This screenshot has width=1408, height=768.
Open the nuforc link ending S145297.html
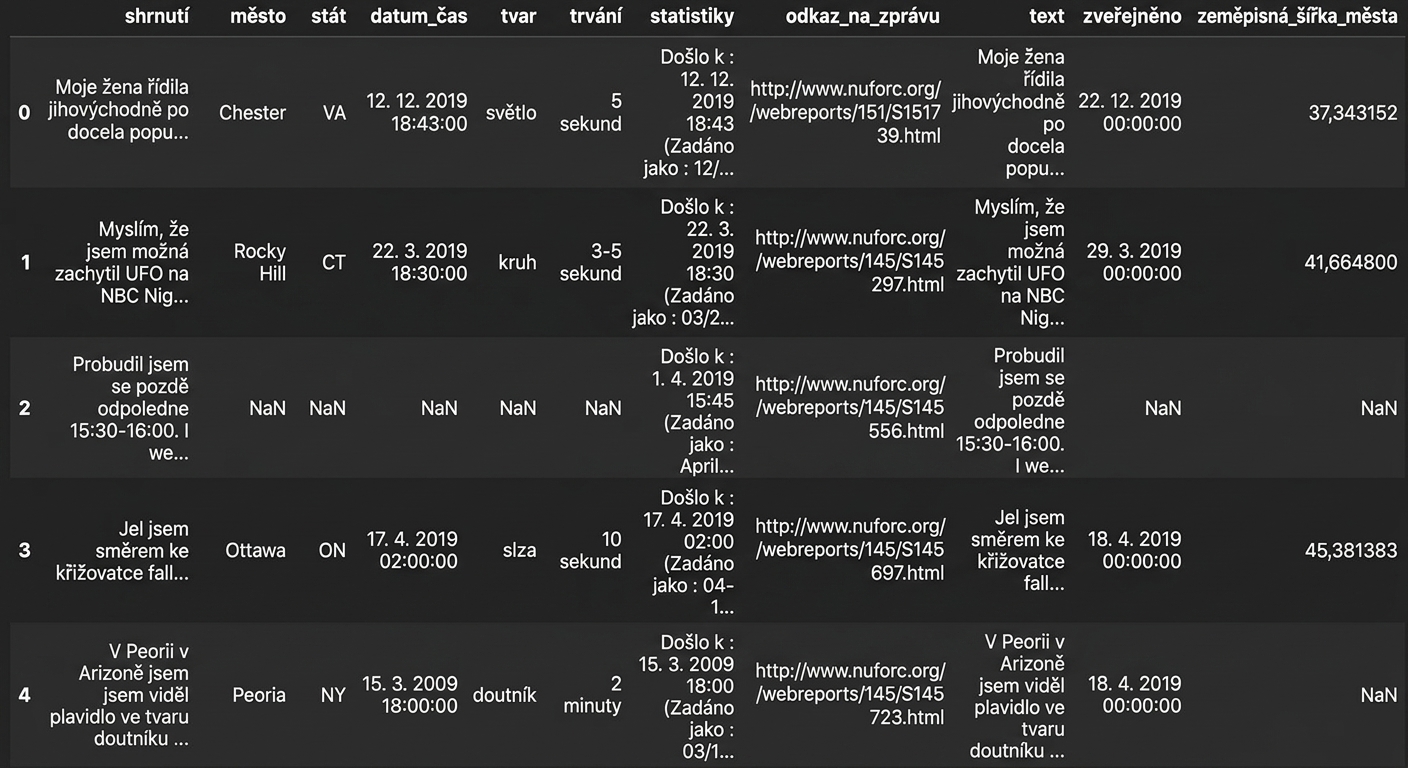point(849,261)
